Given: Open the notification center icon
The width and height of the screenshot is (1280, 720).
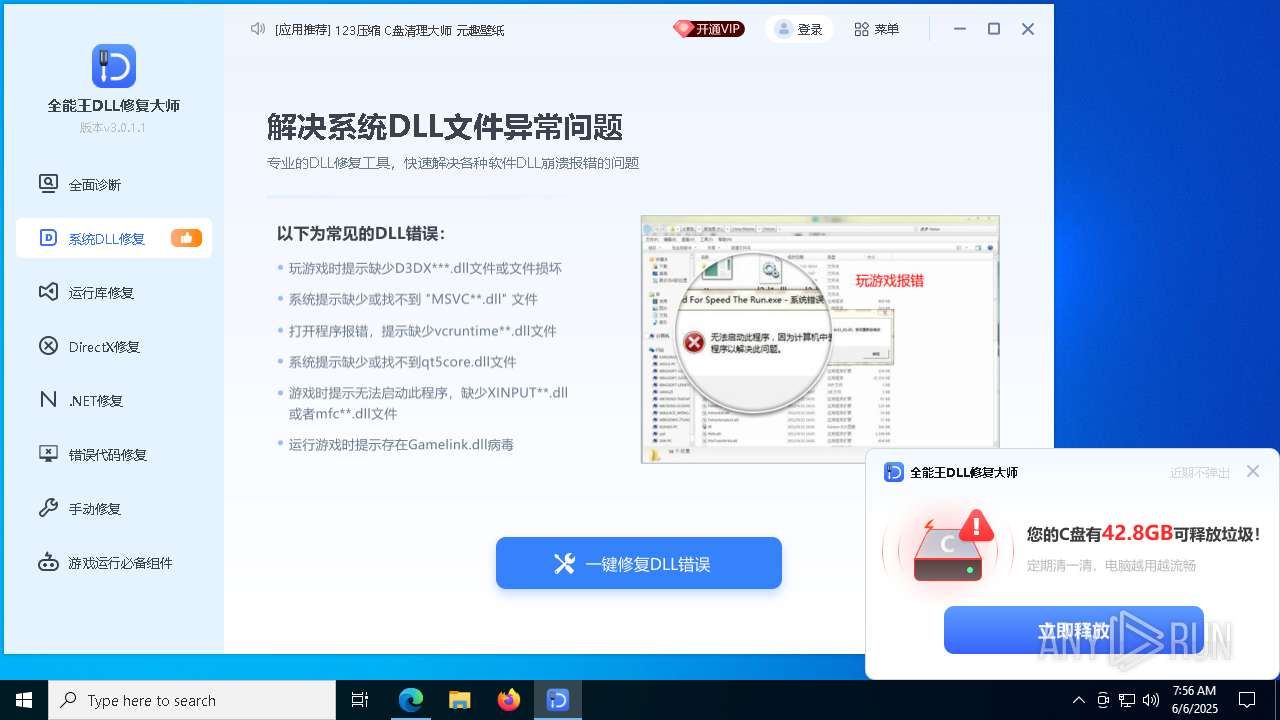Looking at the screenshot, I should click(1247, 700).
